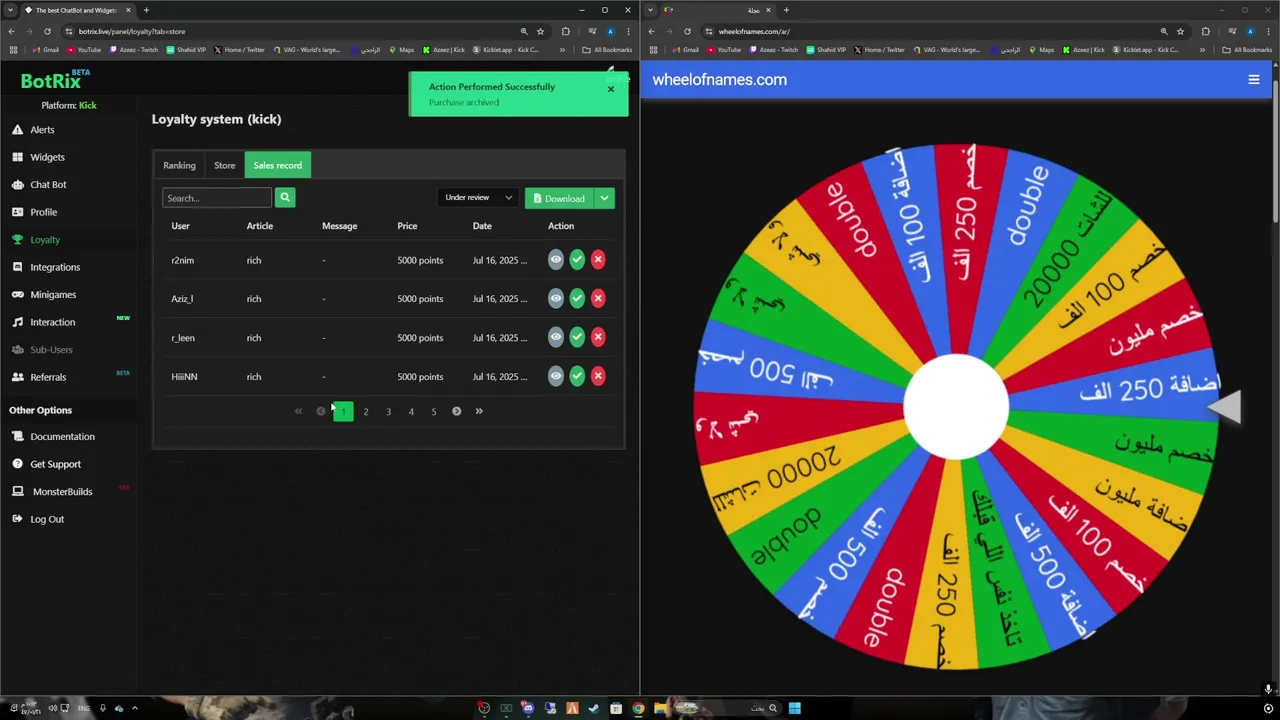
Task: Open new tab in BotRix browser window
Action: point(146,10)
